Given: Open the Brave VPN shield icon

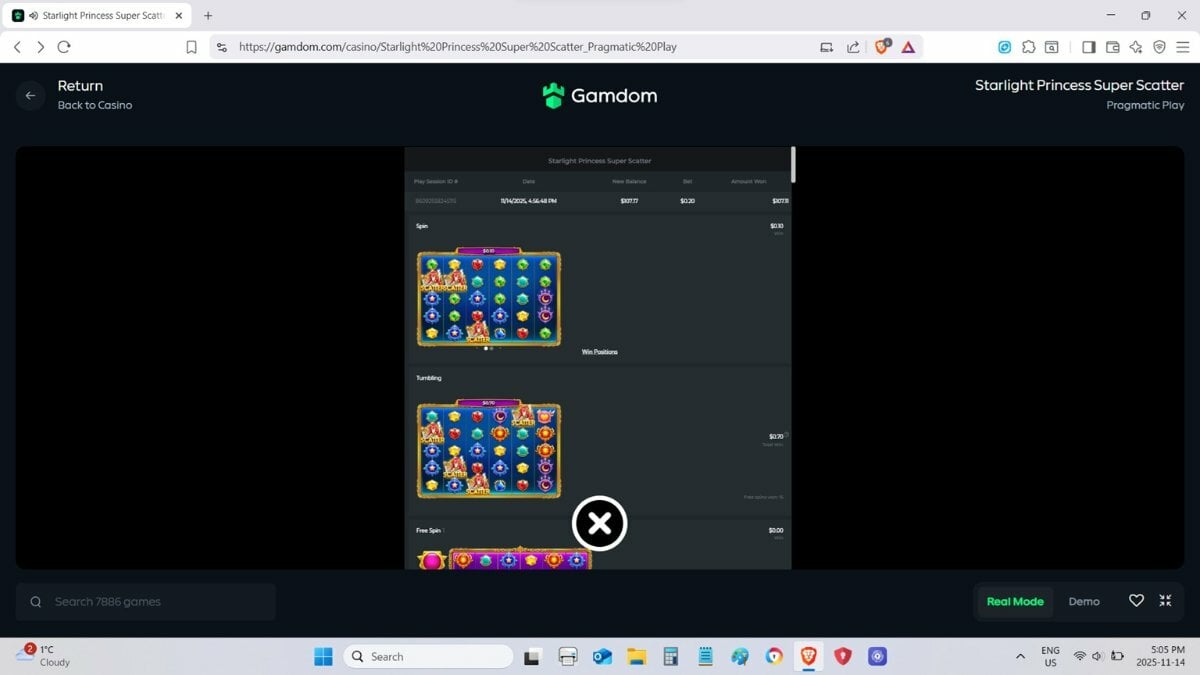Looking at the screenshot, I should point(1160,47).
